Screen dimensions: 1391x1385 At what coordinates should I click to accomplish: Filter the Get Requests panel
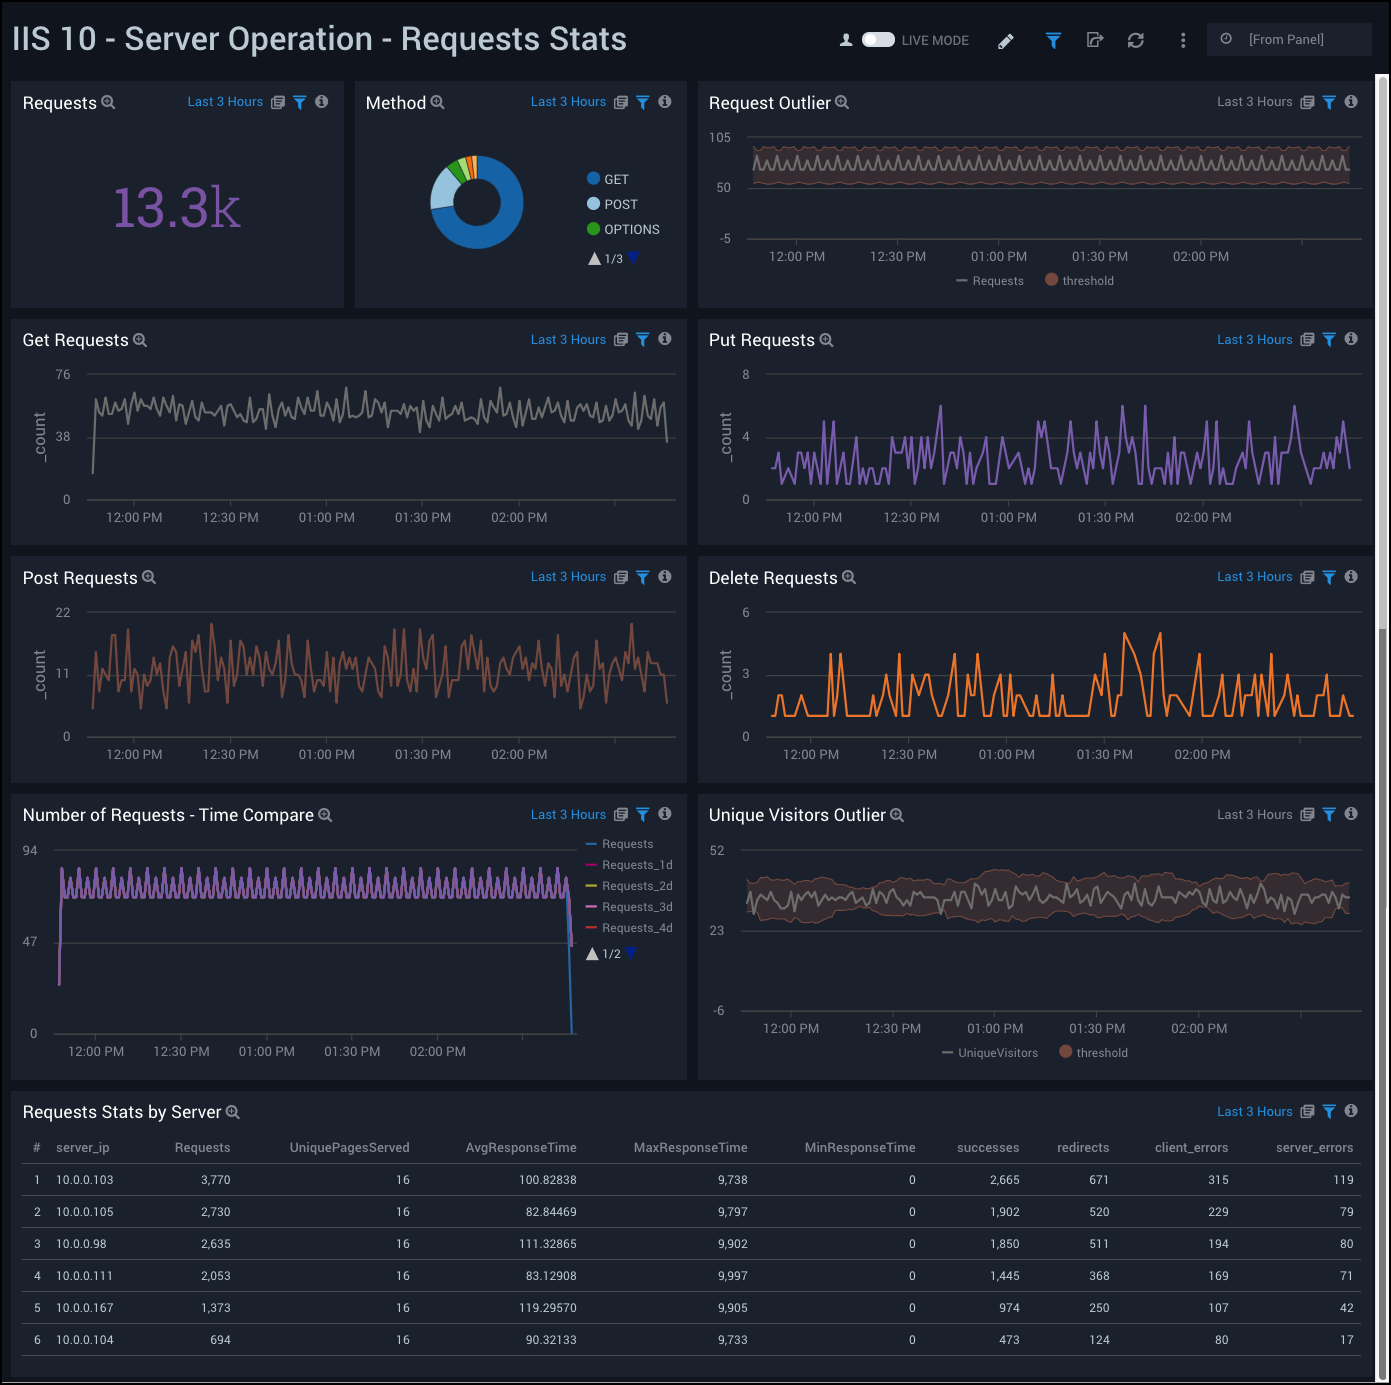pyautogui.click(x=643, y=340)
